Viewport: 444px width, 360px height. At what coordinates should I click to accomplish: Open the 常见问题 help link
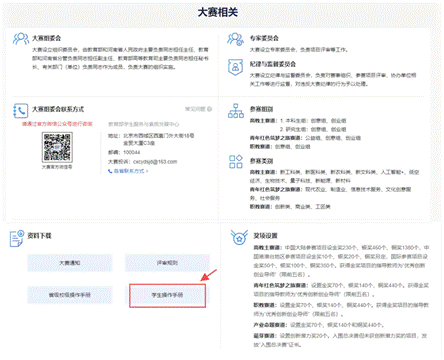click(x=199, y=109)
